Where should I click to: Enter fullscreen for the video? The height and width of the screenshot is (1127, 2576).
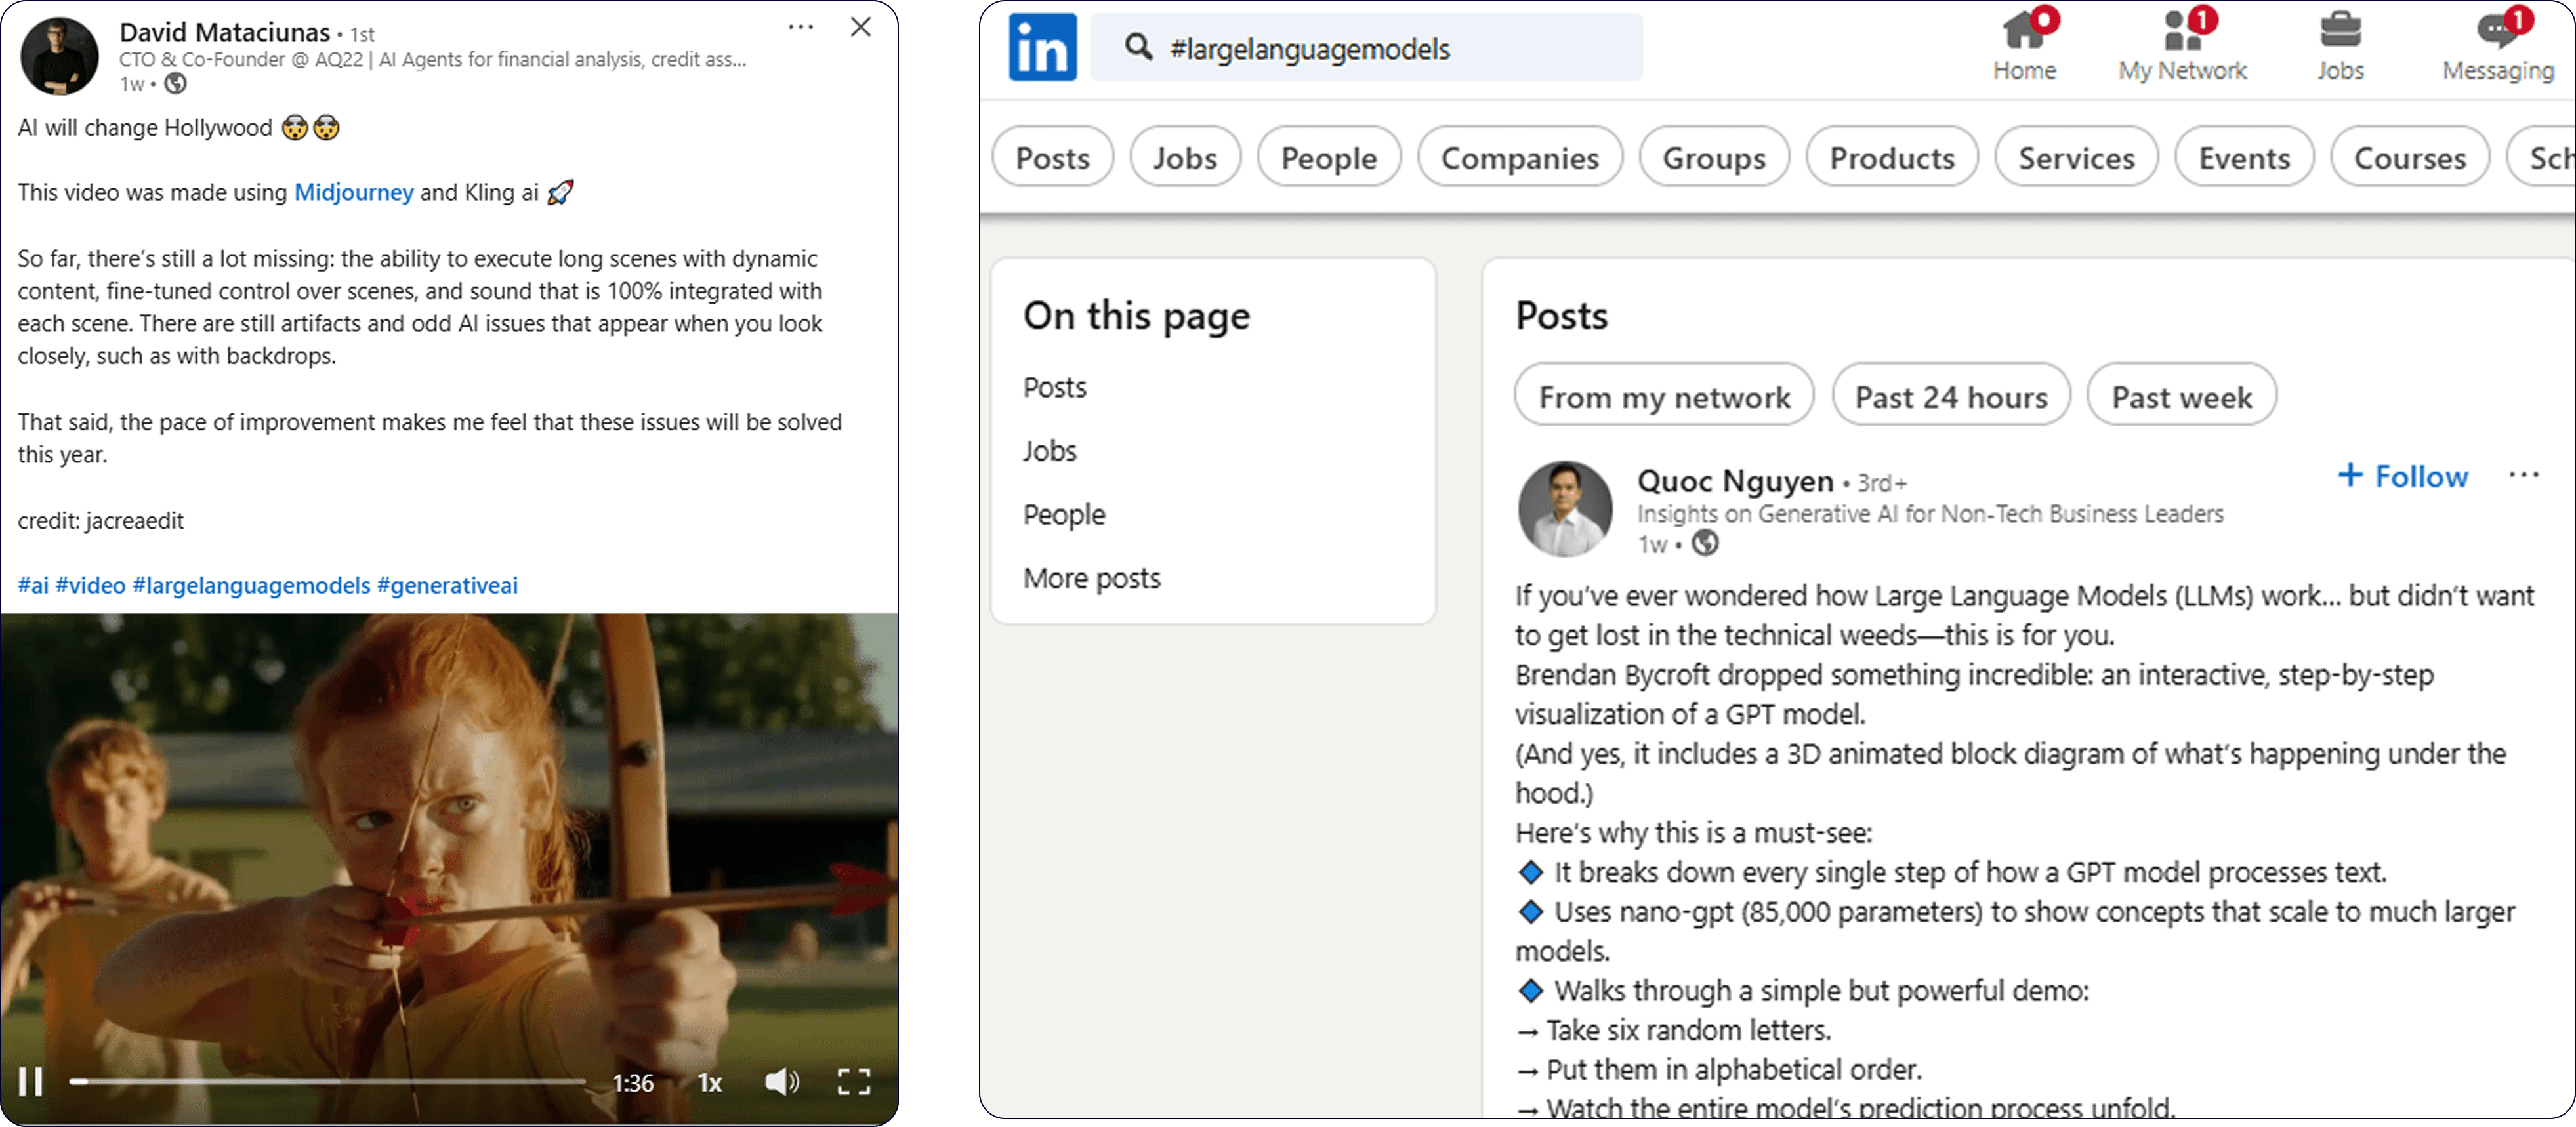click(854, 1082)
